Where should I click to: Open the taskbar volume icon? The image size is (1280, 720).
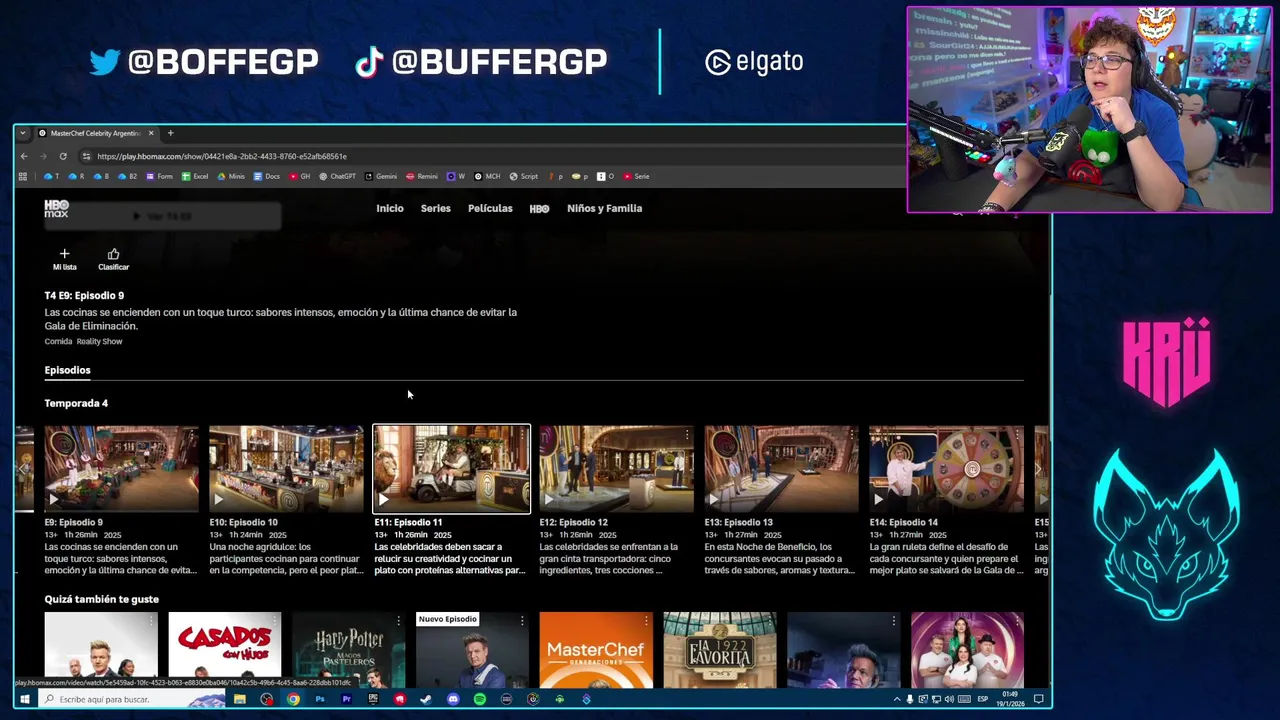point(949,699)
